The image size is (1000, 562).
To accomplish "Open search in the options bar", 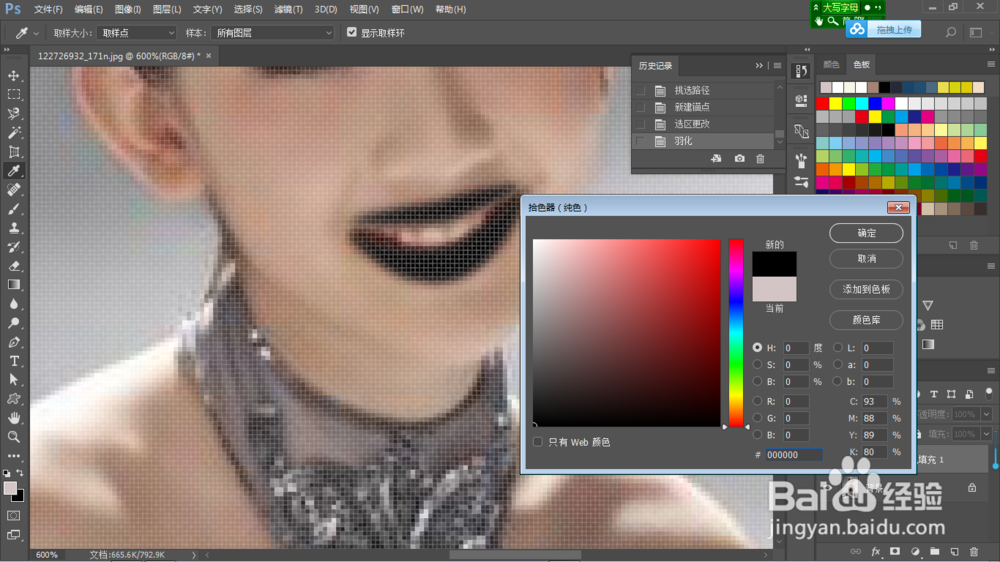I will click(x=950, y=32).
